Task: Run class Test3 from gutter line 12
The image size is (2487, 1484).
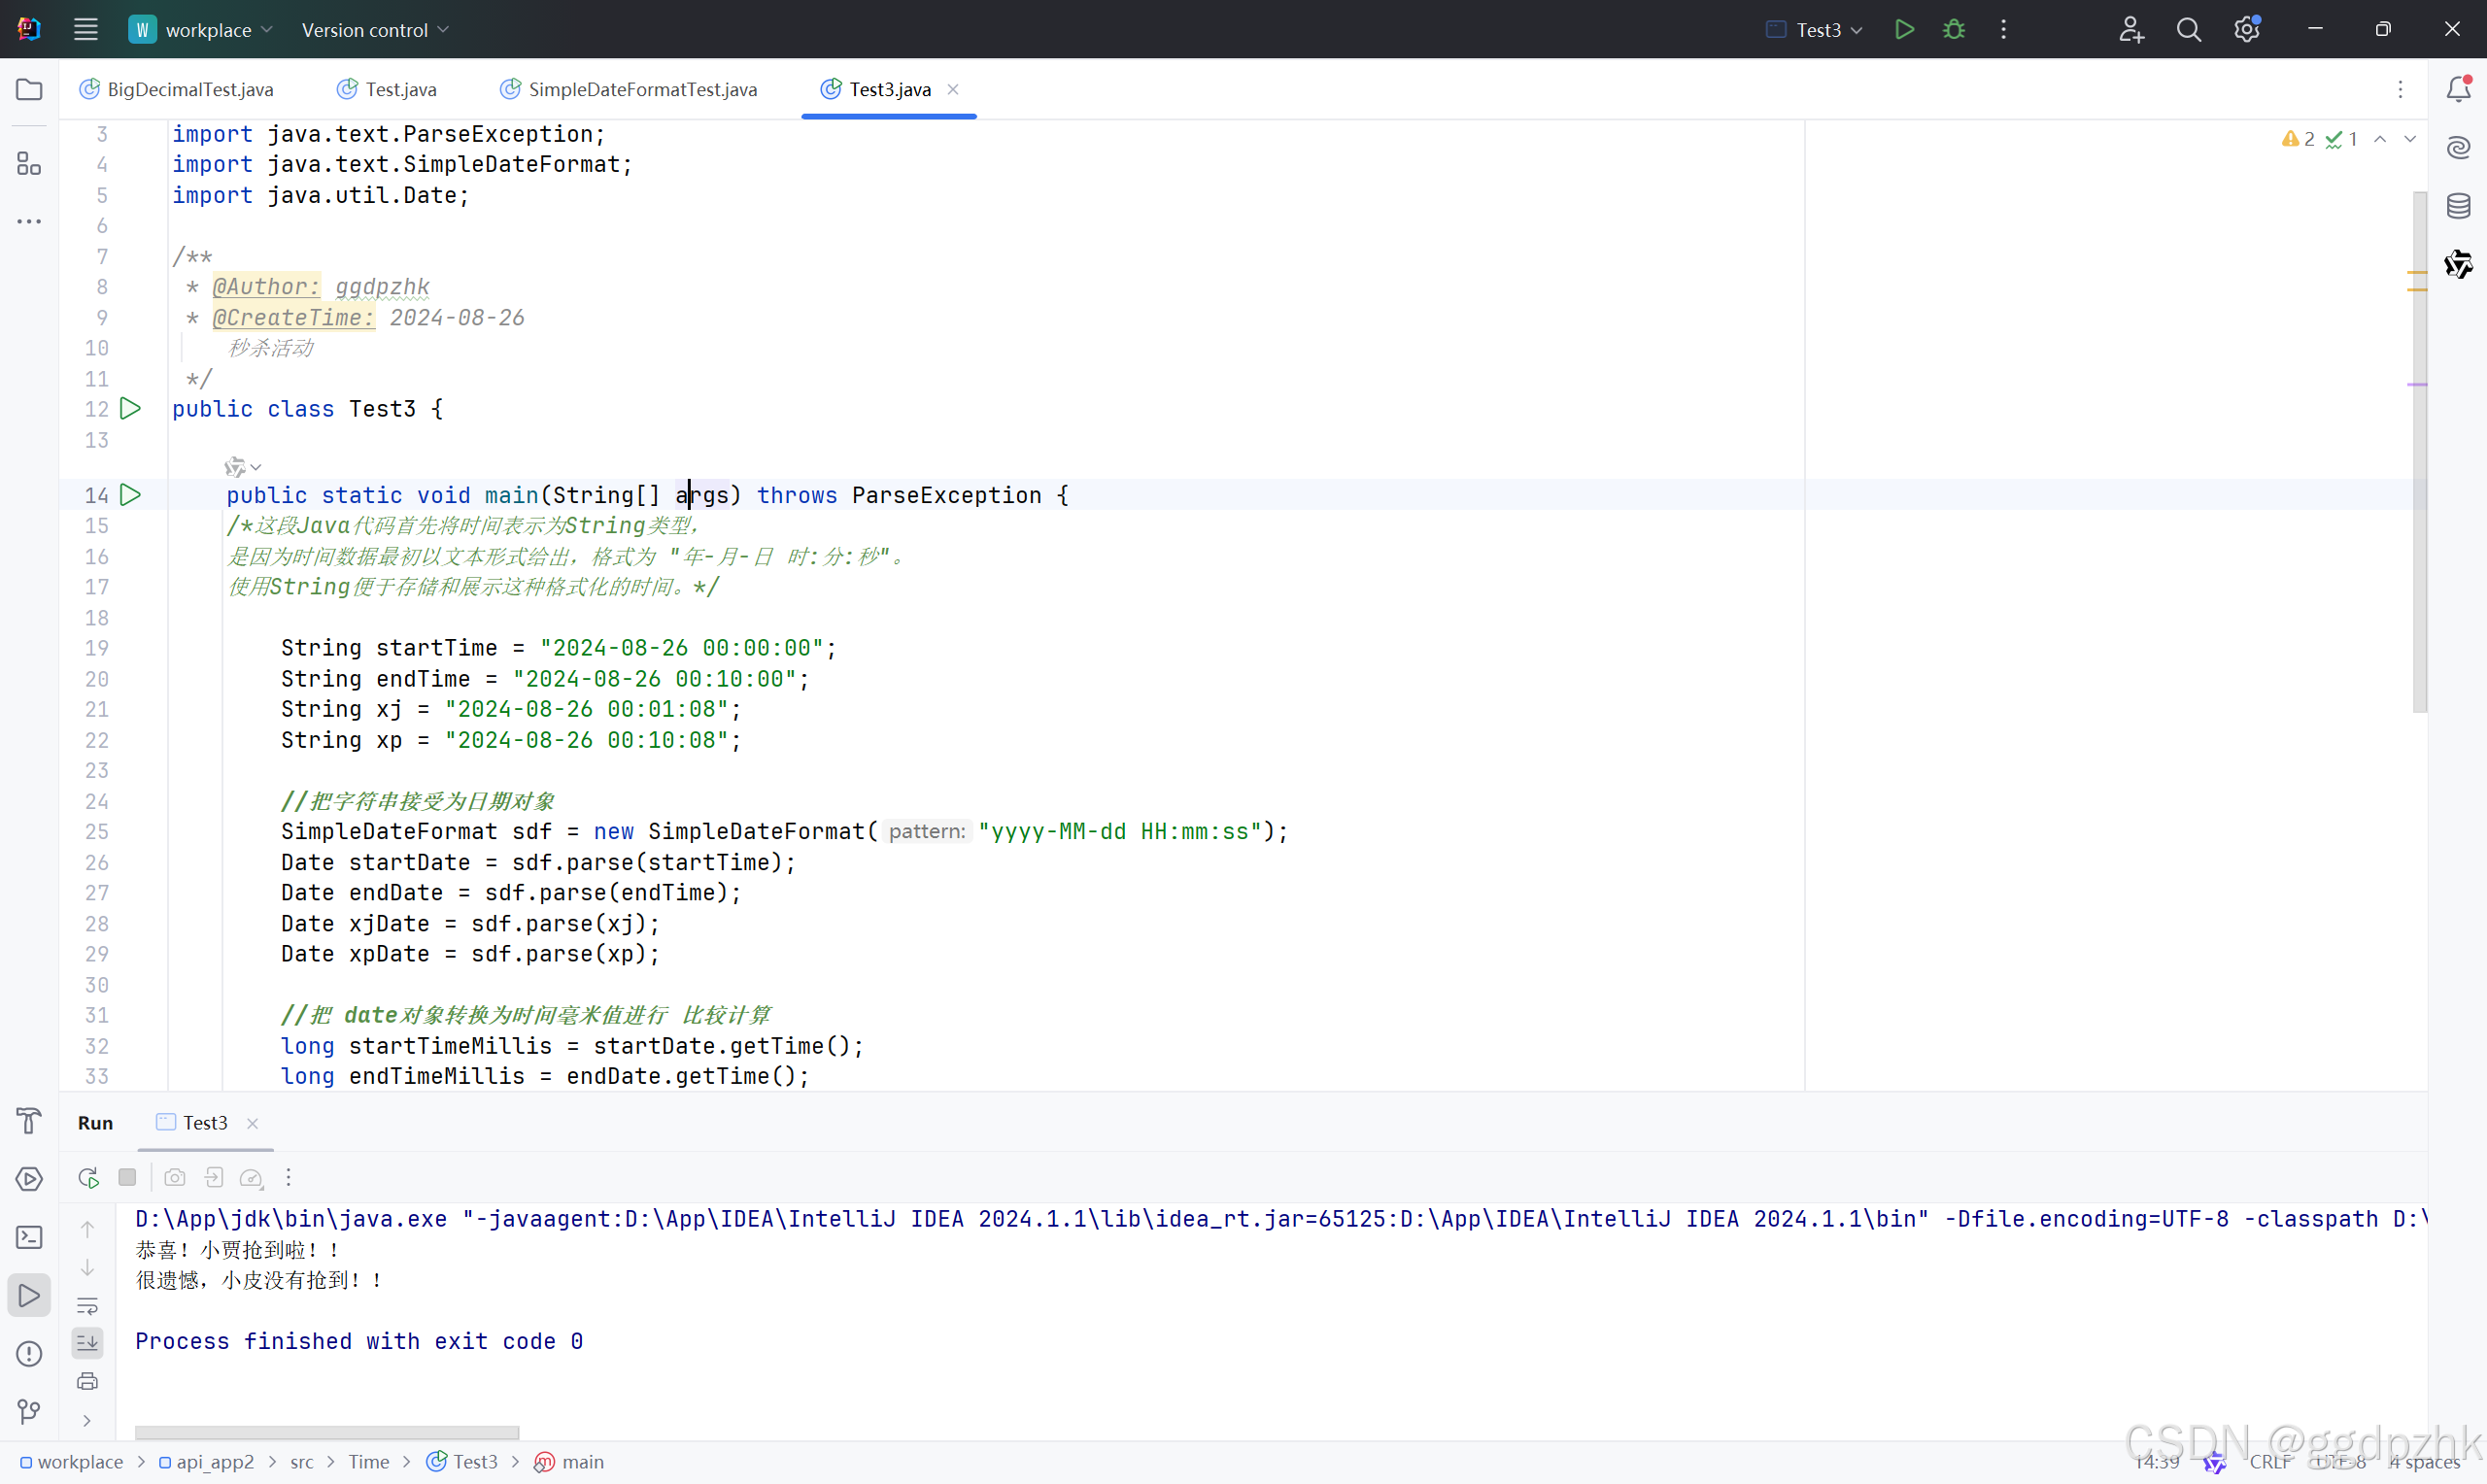Action: pyautogui.click(x=130, y=408)
